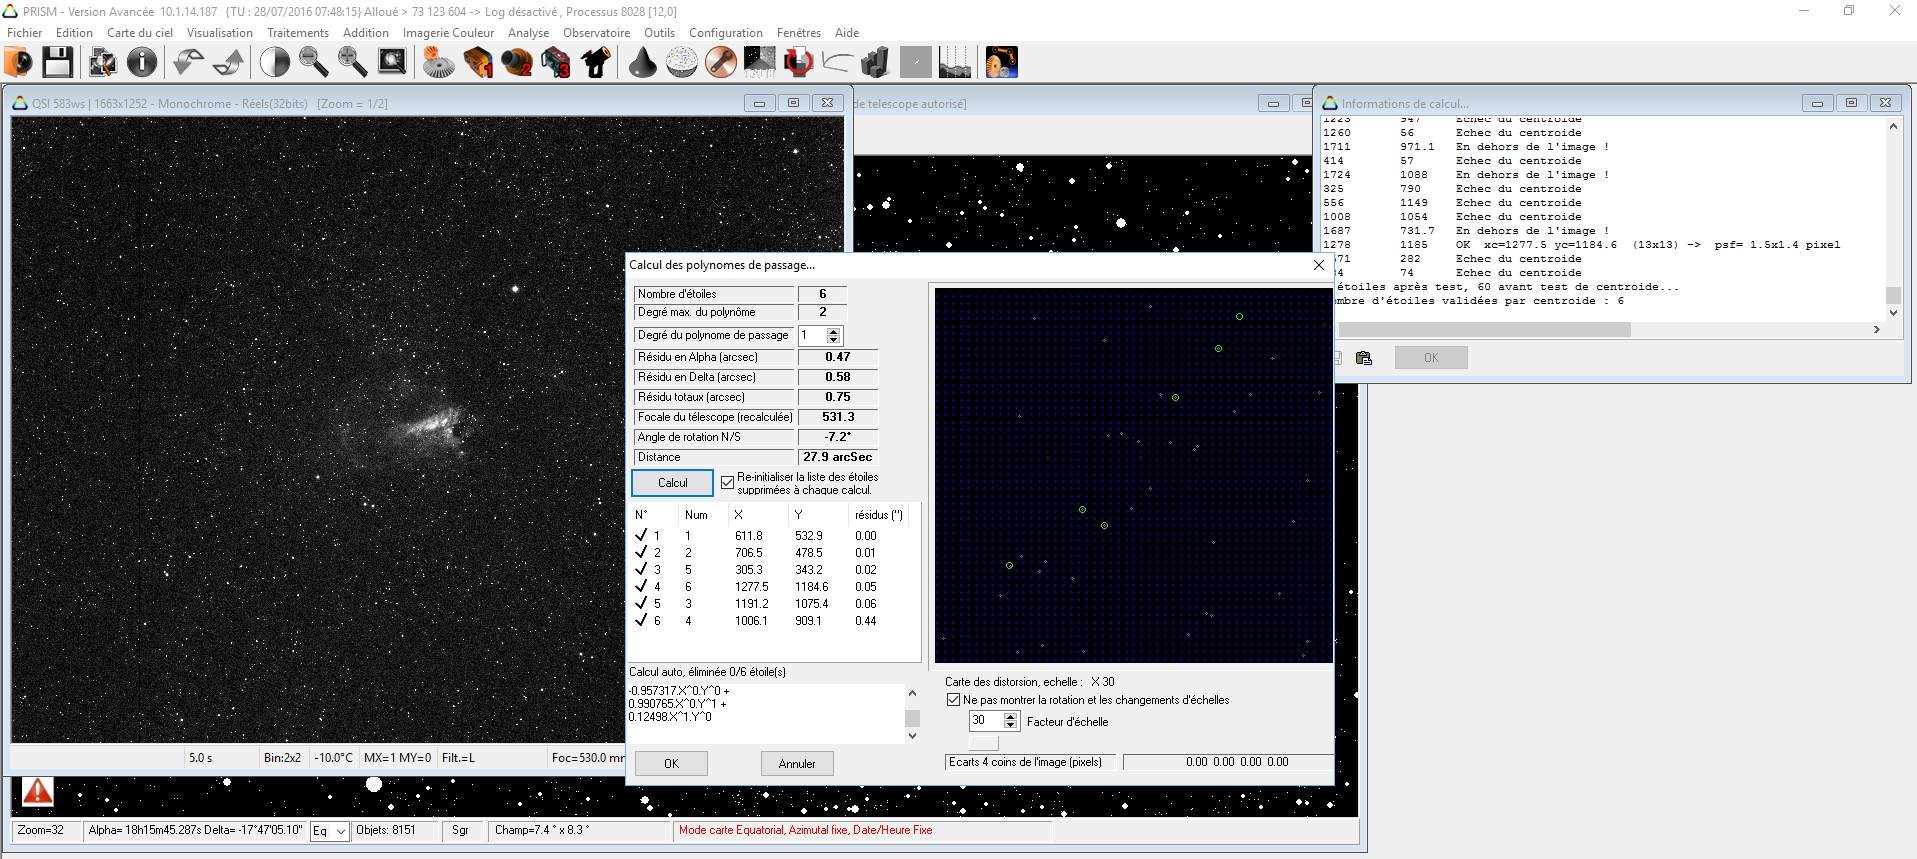Image resolution: width=1917 pixels, height=859 pixels.
Task: Click the camera number 2 icon
Action: click(517, 62)
